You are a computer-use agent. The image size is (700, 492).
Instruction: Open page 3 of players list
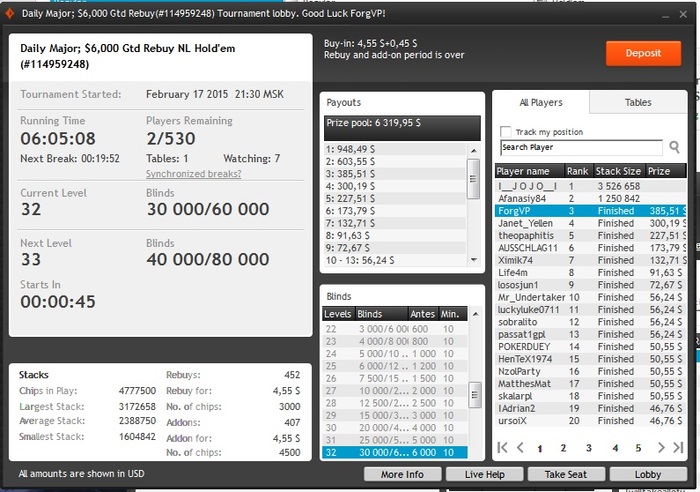(588, 448)
